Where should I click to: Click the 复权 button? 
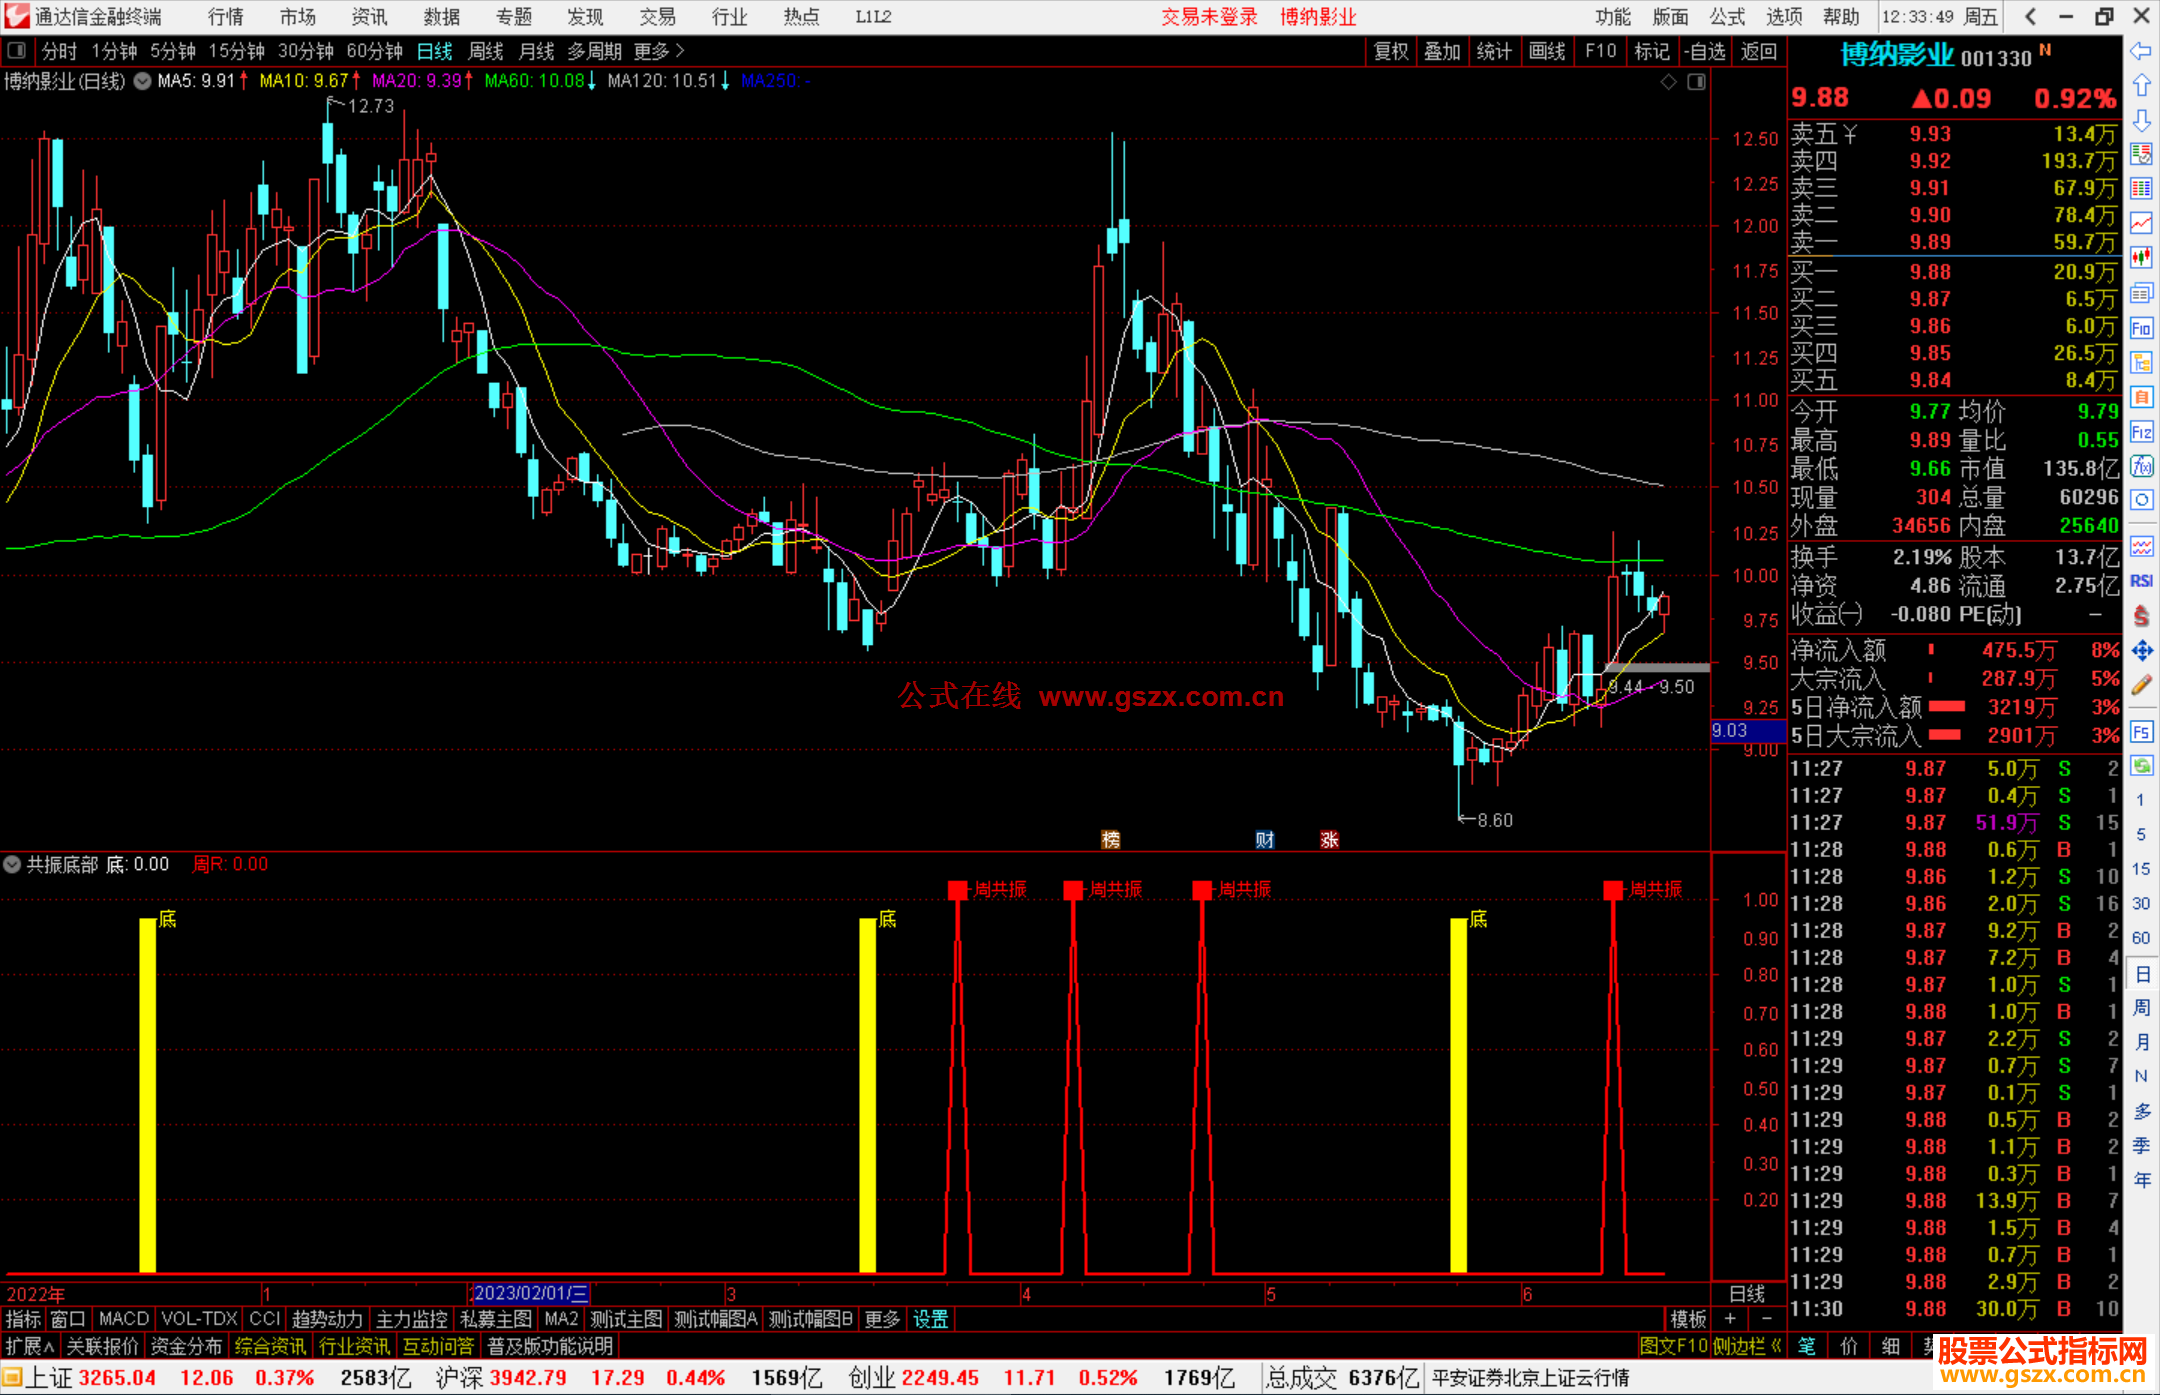(x=1391, y=51)
